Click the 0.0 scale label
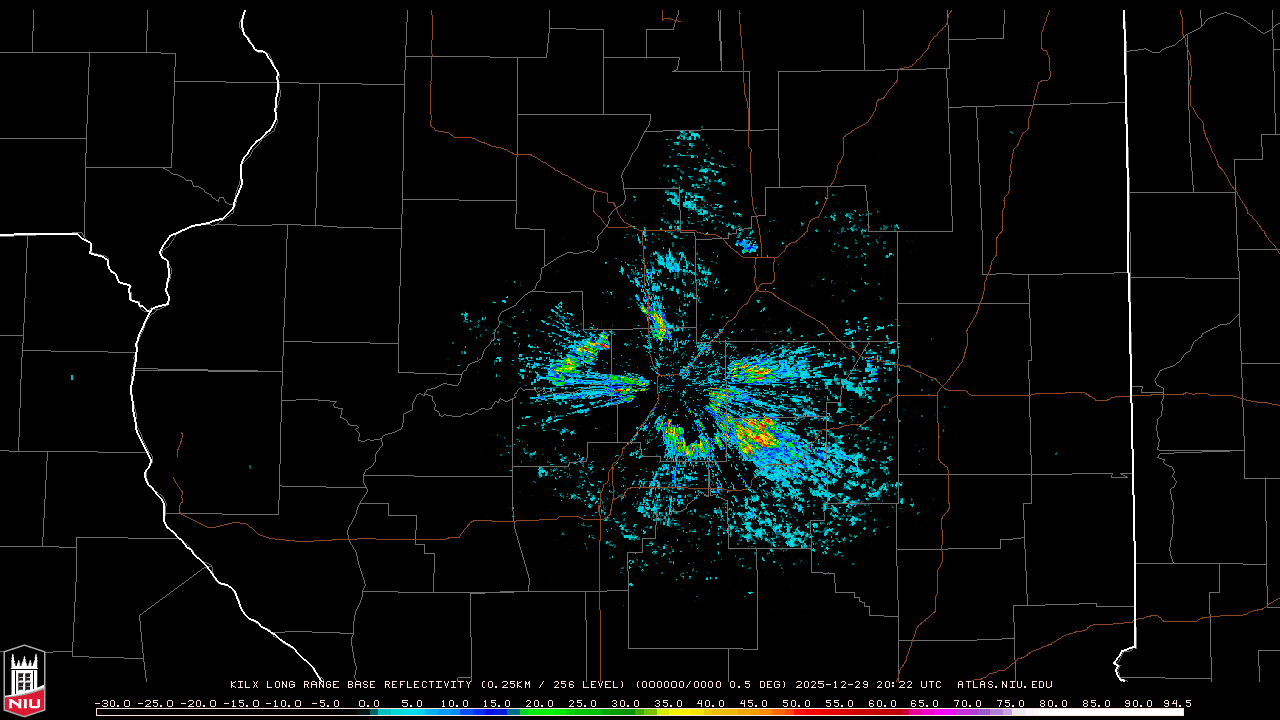 pyautogui.click(x=369, y=703)
